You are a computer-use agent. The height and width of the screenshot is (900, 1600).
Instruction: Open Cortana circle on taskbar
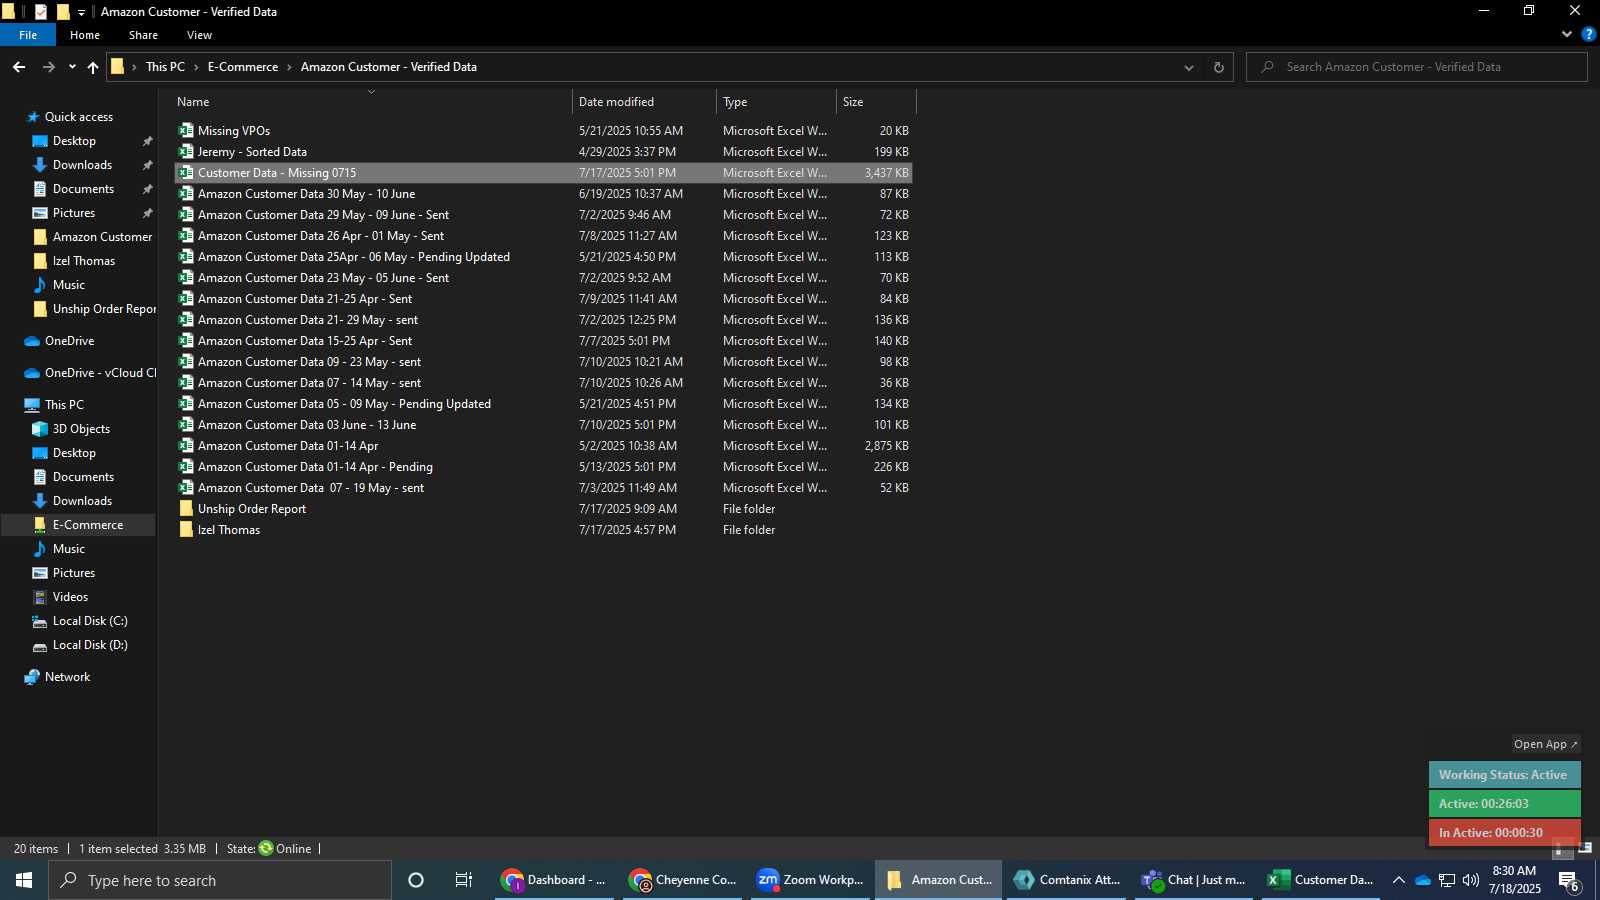[x=416, y=880]
